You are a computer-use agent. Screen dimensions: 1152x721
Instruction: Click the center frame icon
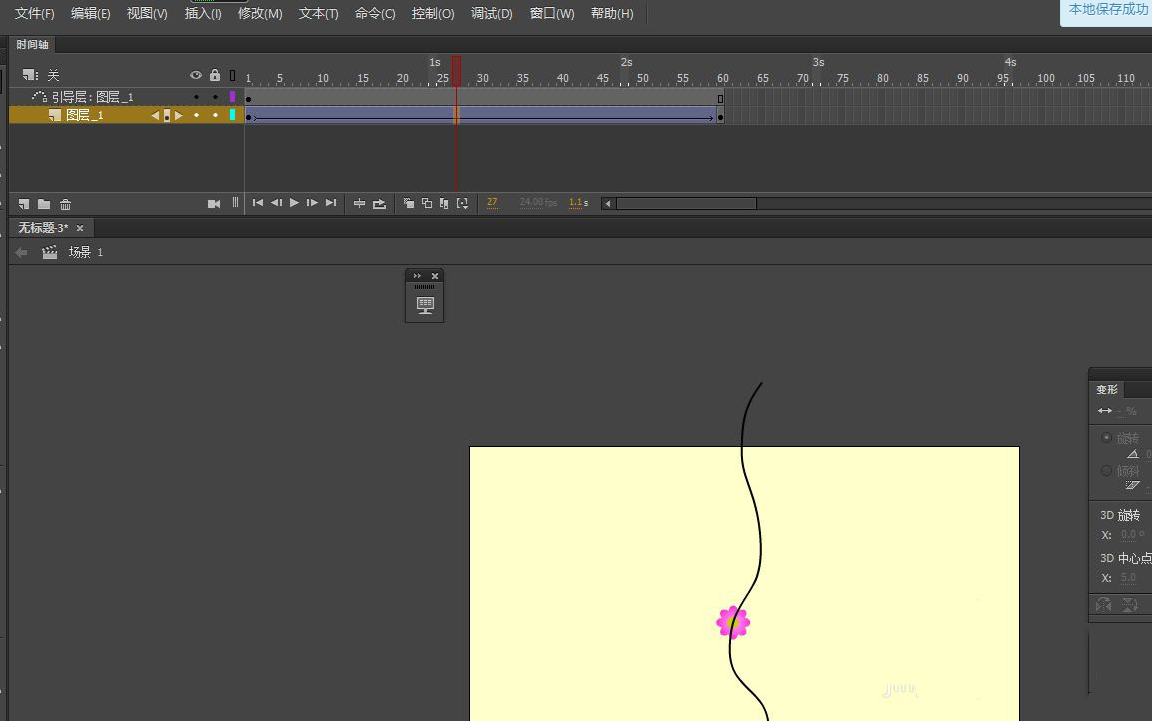[360, 204]
